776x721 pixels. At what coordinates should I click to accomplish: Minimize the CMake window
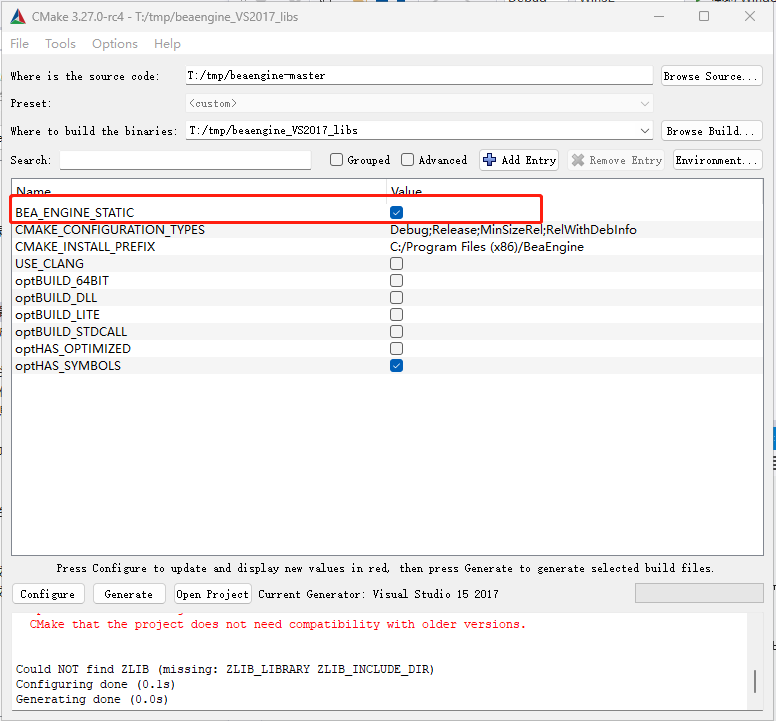click(657, 17)
